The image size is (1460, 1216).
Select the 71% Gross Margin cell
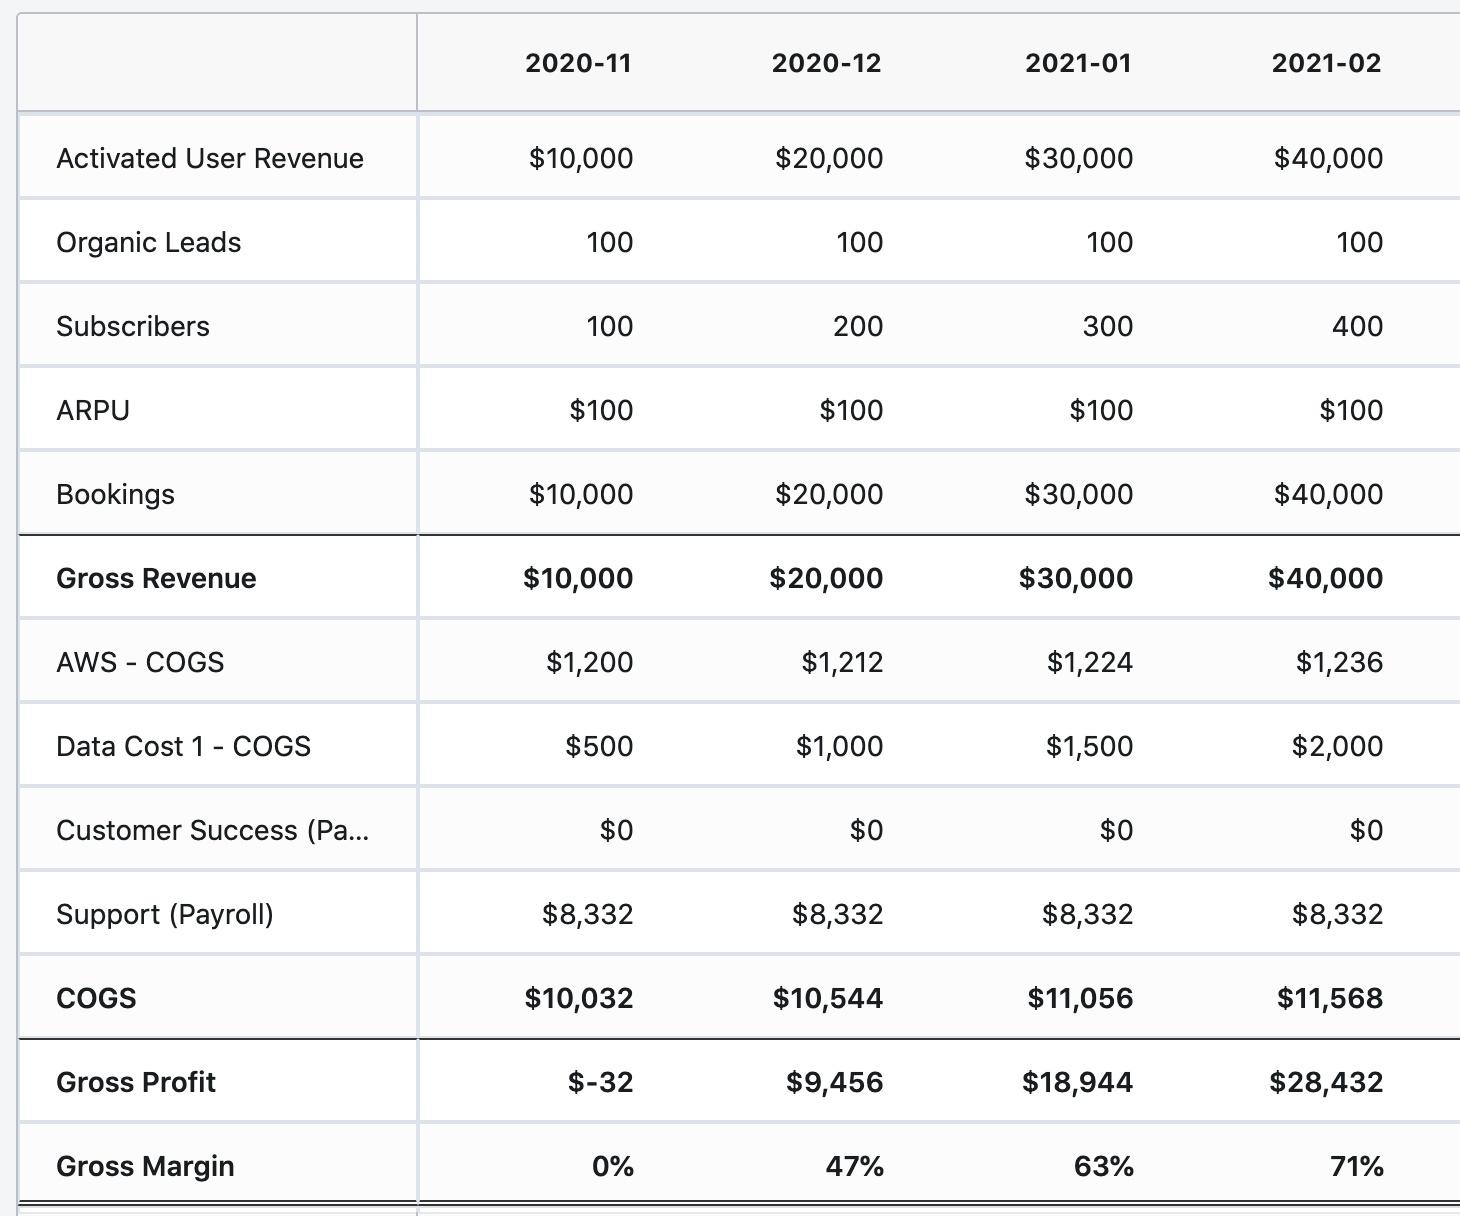coord(1357,1166)
